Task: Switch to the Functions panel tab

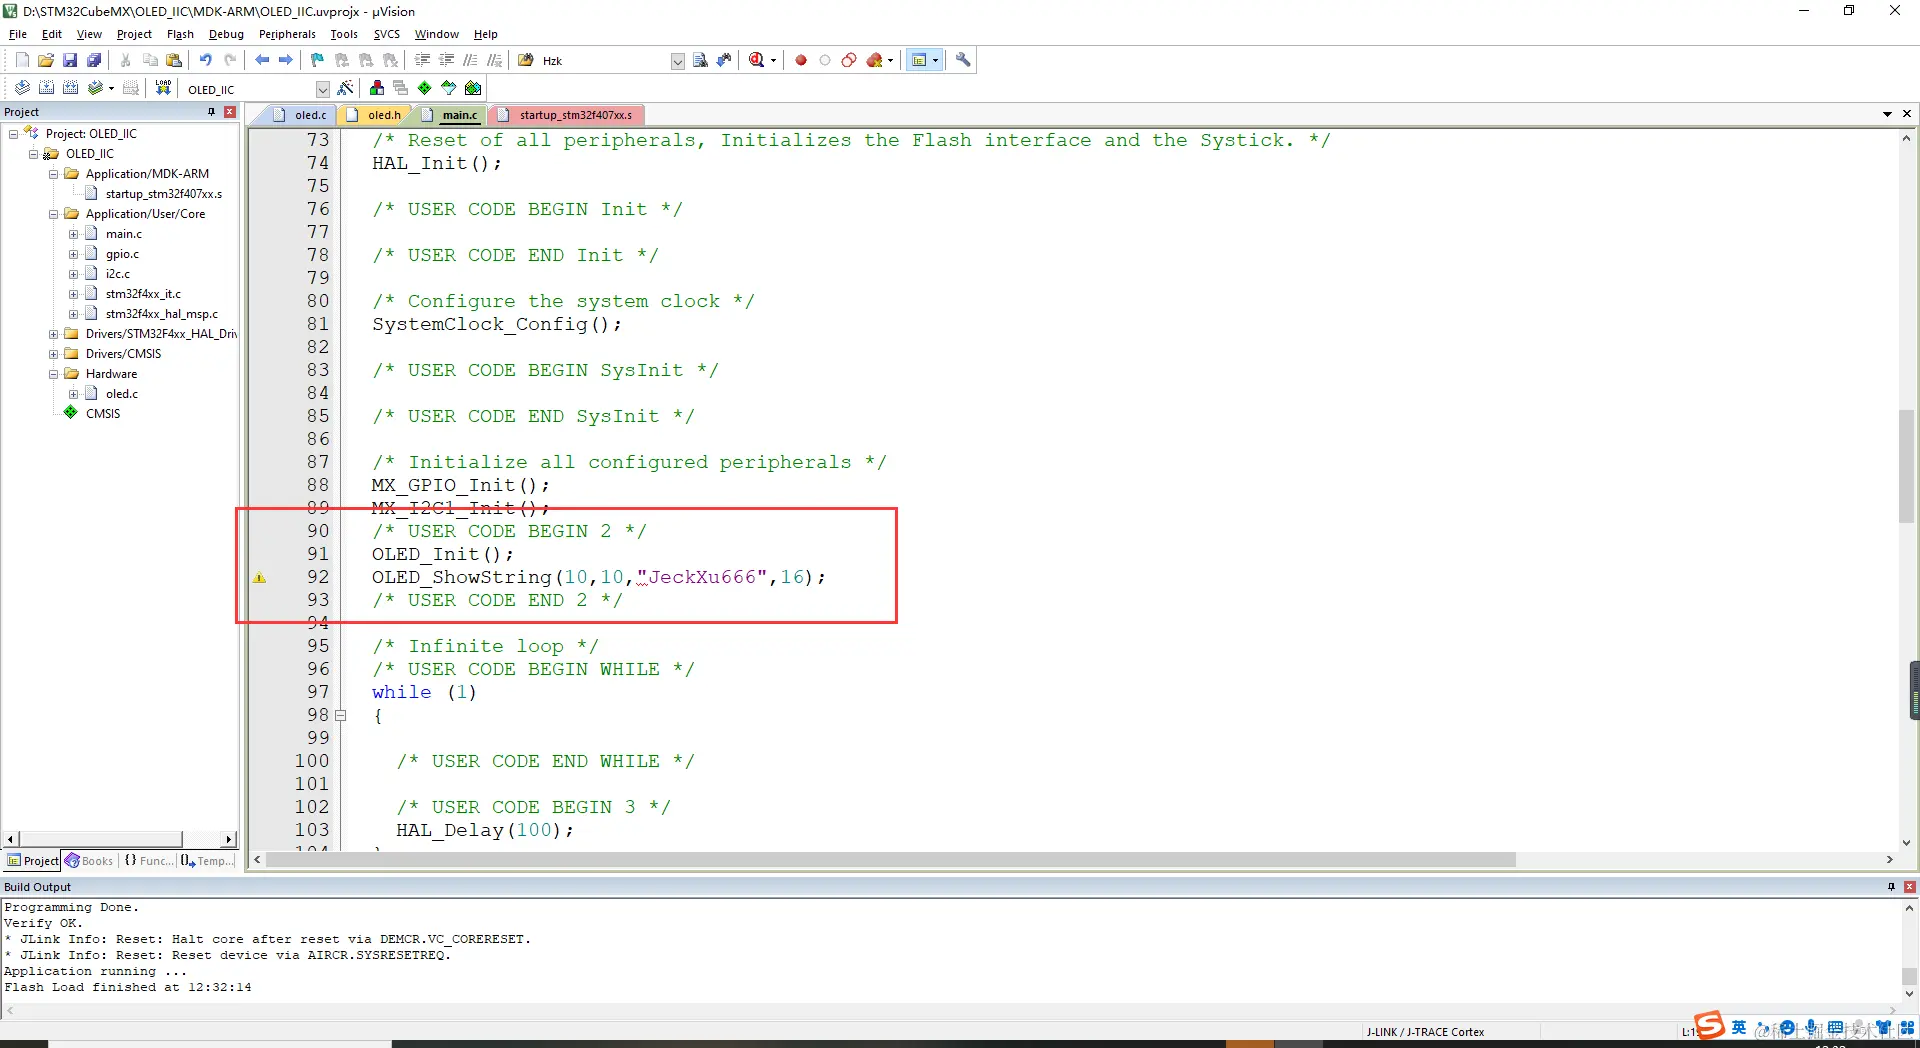Action: pyautogui.click(x=148, y=861)
